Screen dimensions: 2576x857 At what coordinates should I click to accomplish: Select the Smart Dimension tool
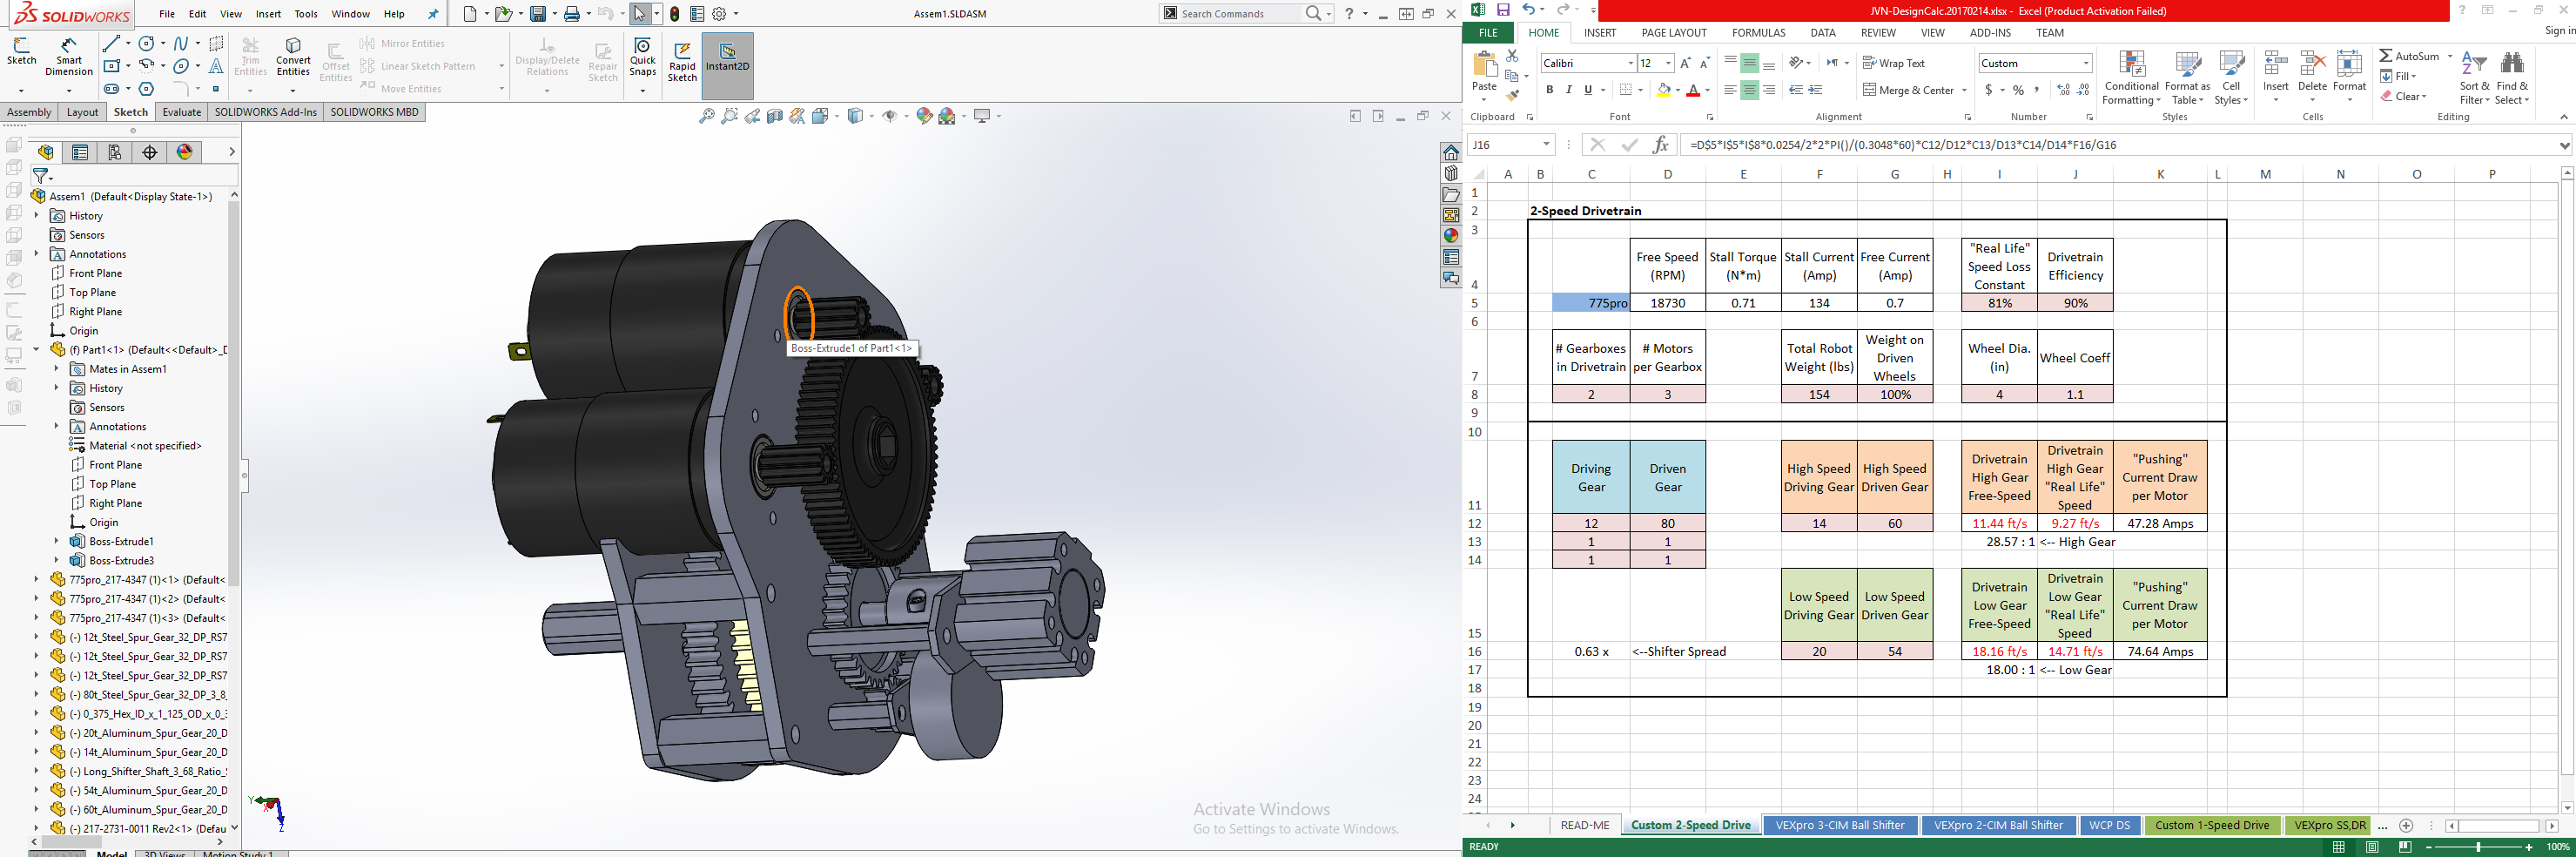click(69, 58)
